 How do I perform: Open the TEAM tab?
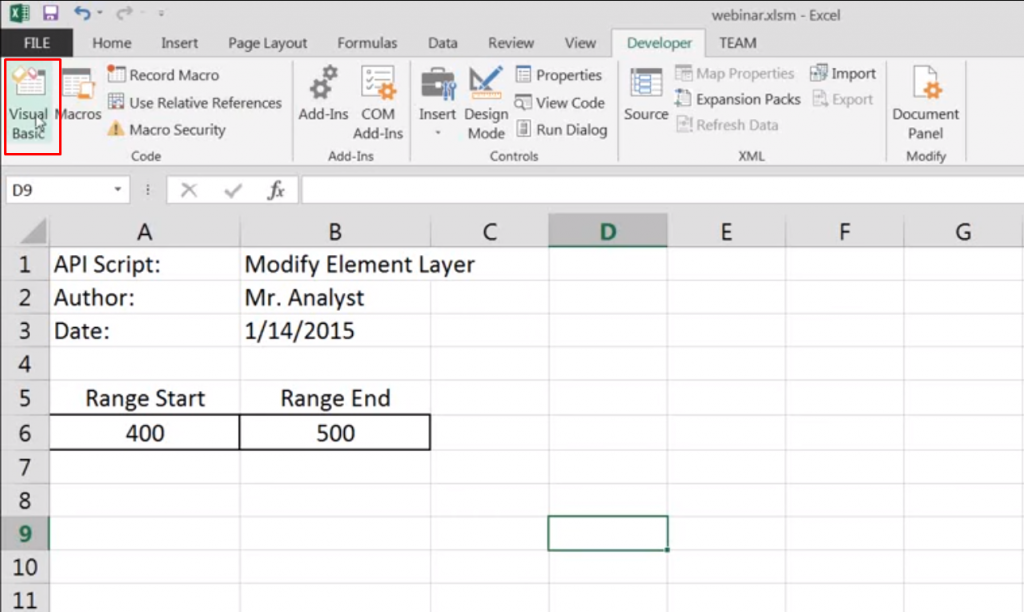[738, 43]
